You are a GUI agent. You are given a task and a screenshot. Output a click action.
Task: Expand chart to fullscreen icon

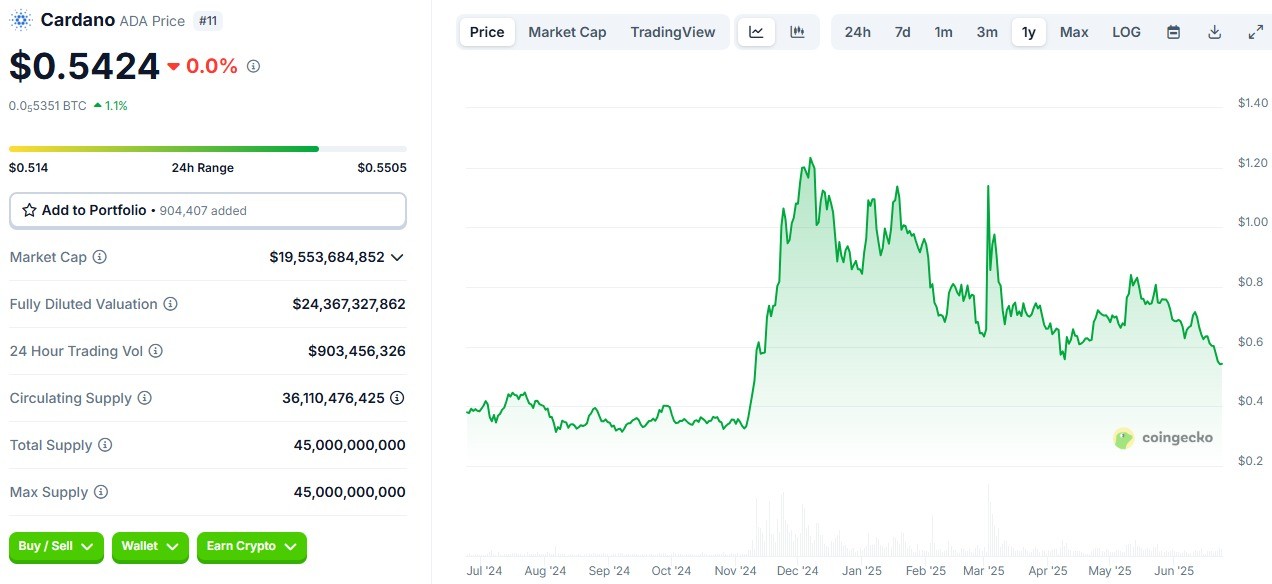tap(1256, 32)
